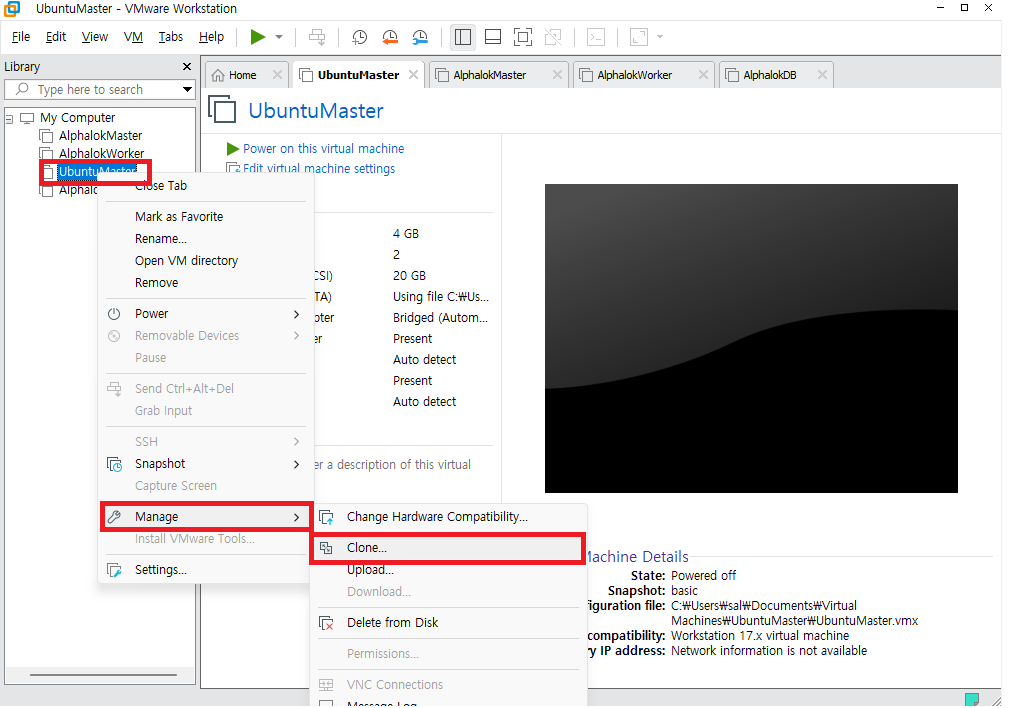This screenshot has width=1015, height=708.
Task: Open the power options dropdown arrow
Action: [x=279, y=37]
